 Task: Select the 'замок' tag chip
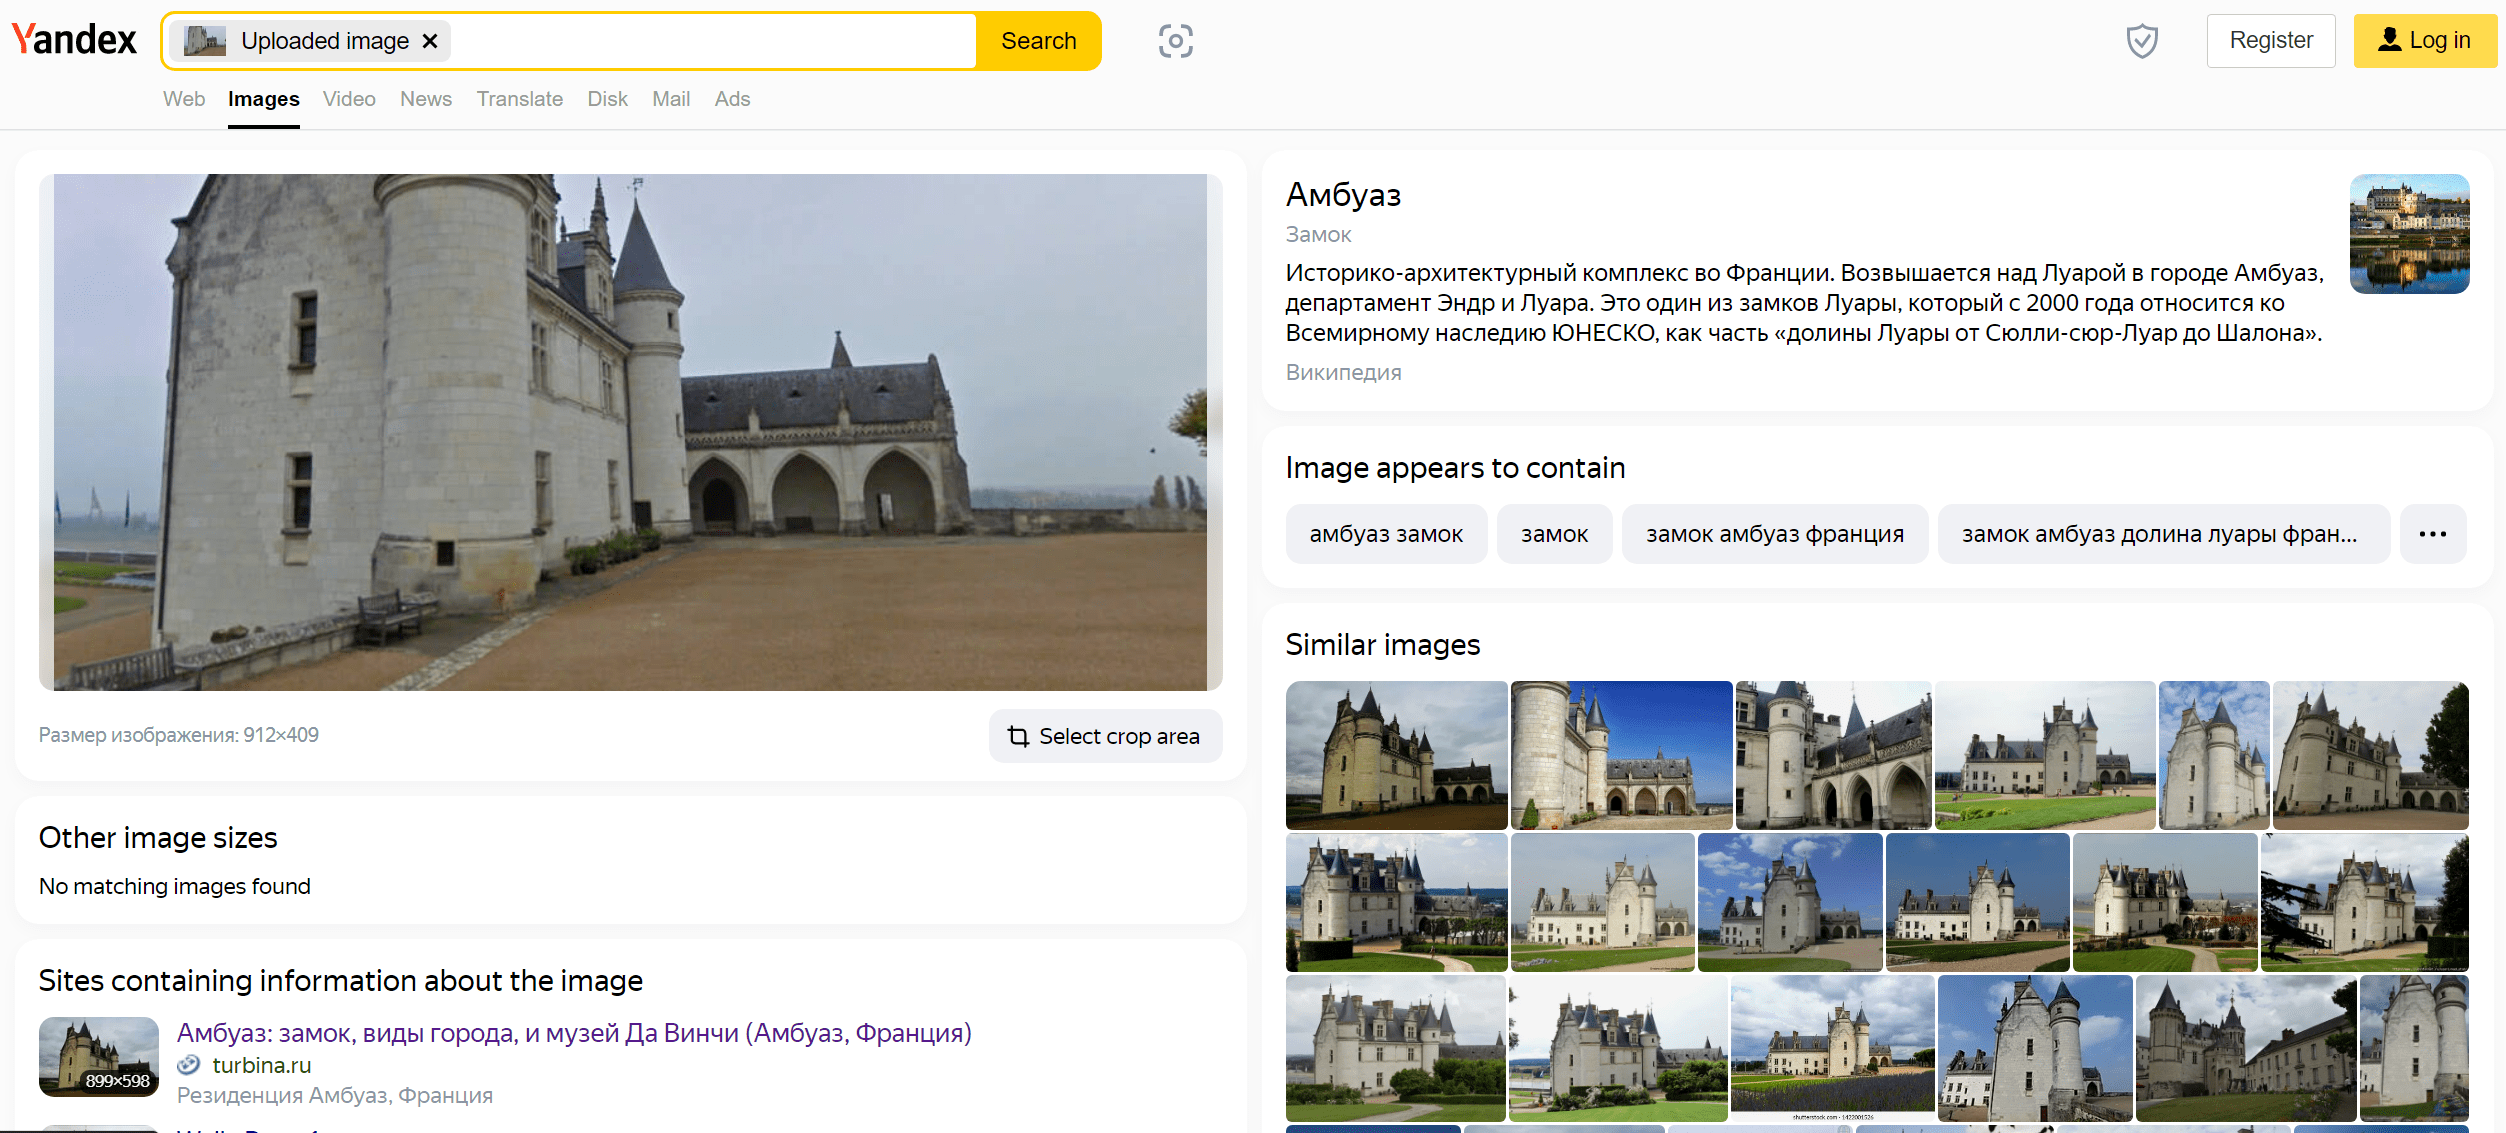click(1554, 534)
